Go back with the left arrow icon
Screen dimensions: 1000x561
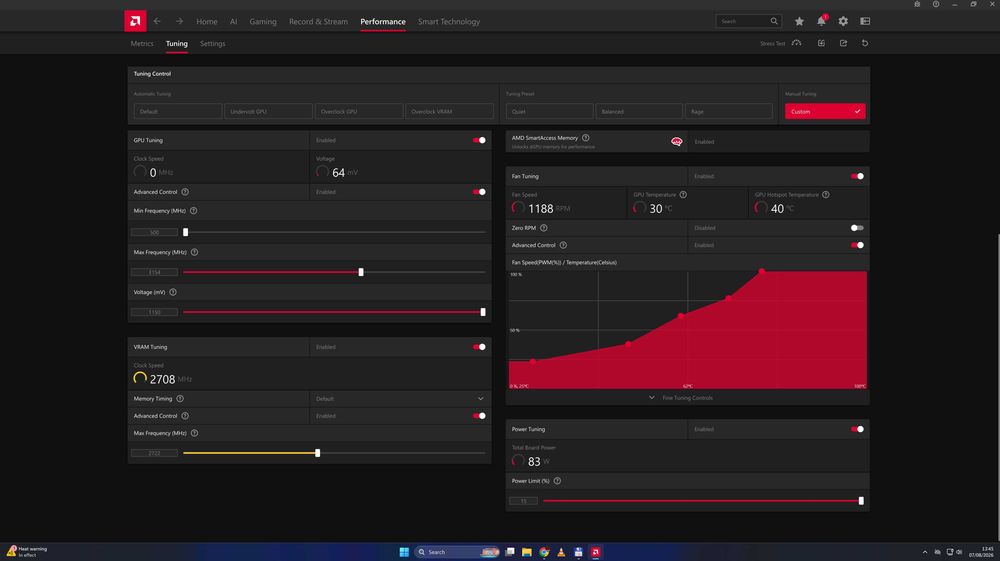(157, 21)
